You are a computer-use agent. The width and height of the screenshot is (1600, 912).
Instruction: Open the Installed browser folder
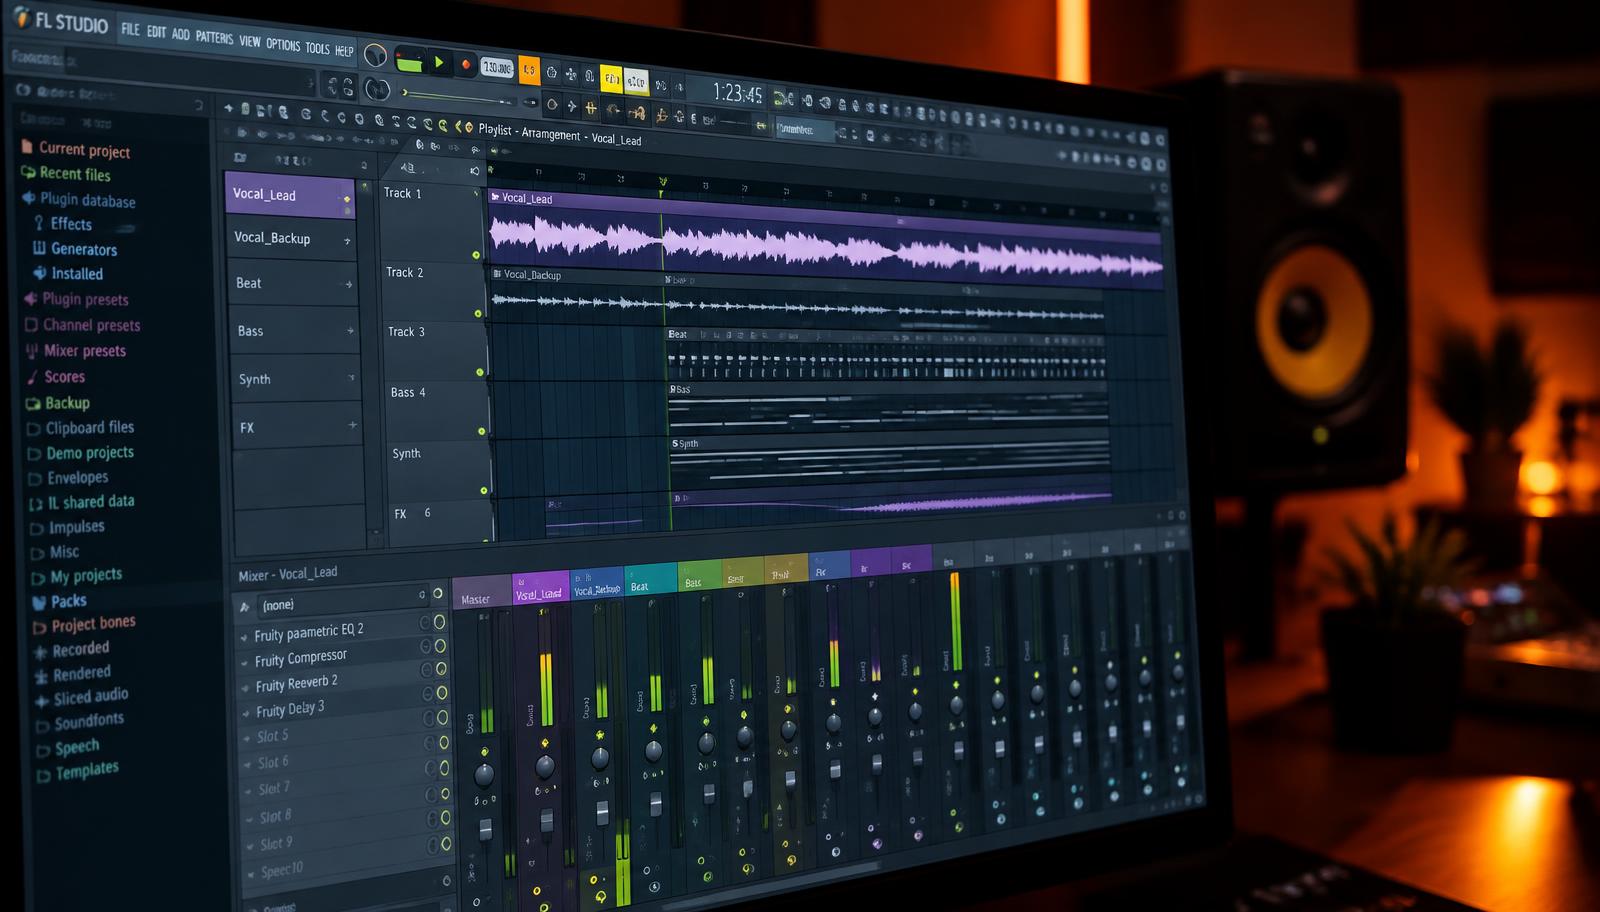click(68, 273)
